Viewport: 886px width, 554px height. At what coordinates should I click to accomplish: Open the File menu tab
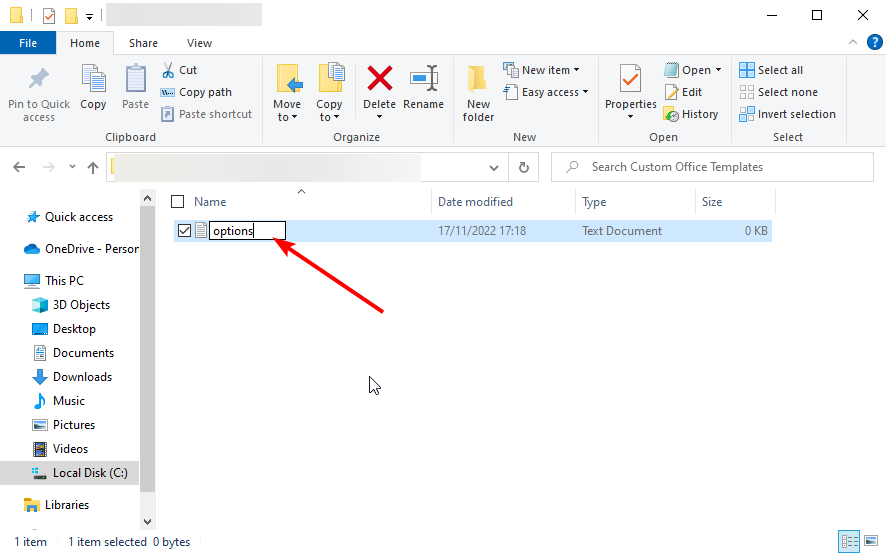point(28,43)
